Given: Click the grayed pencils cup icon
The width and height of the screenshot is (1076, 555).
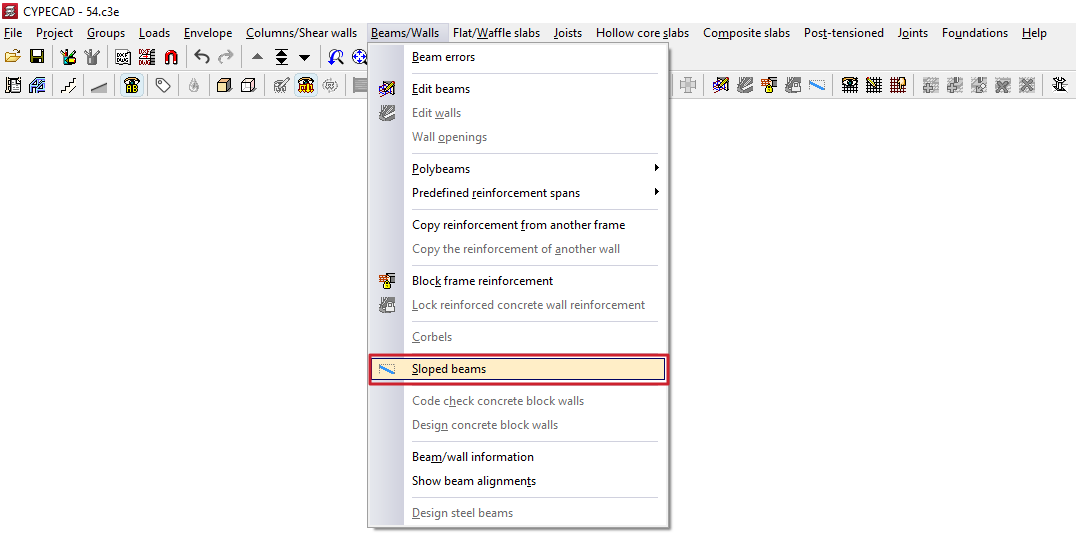Looking at the screenshot, I should (92, 57).
